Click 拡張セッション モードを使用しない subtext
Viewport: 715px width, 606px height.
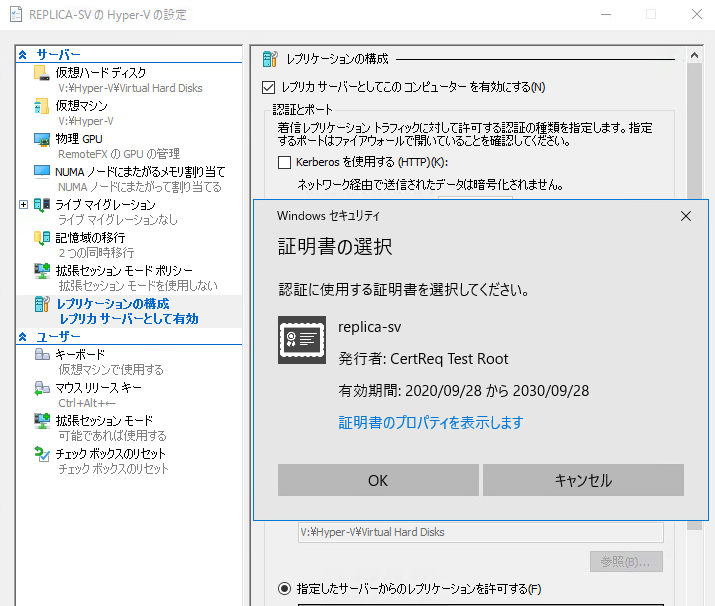pyautogui.click(x=138, y=286)
